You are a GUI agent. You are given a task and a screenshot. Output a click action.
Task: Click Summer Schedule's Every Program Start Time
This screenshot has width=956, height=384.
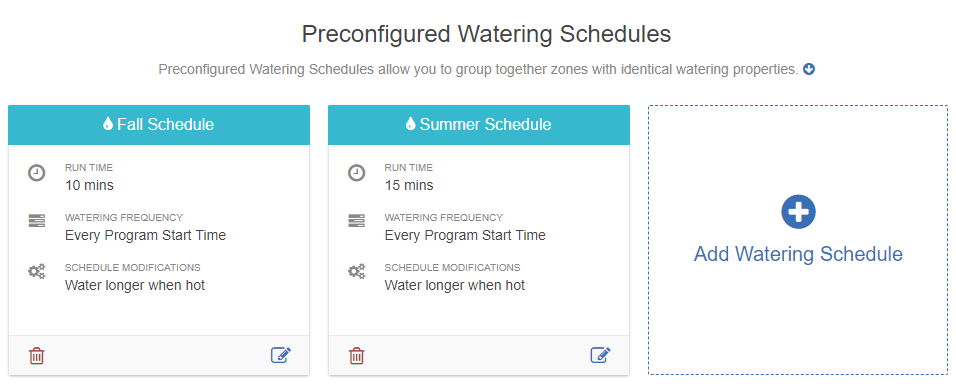[x=465, y=235]
